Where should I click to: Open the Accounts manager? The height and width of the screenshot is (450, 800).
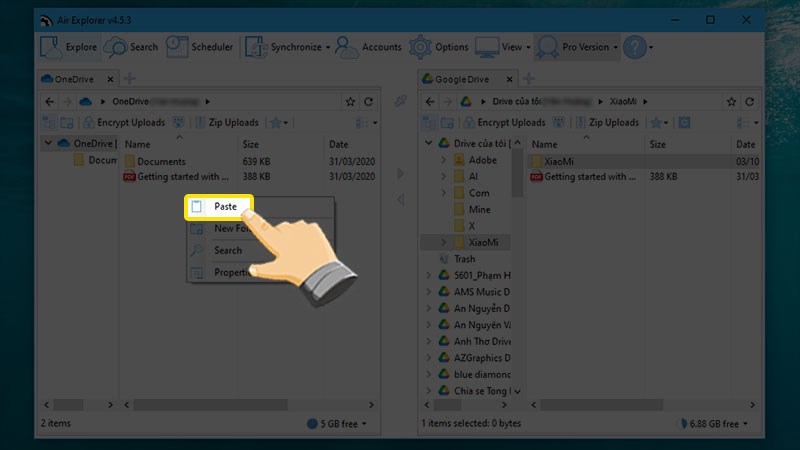tap(368, 47)
